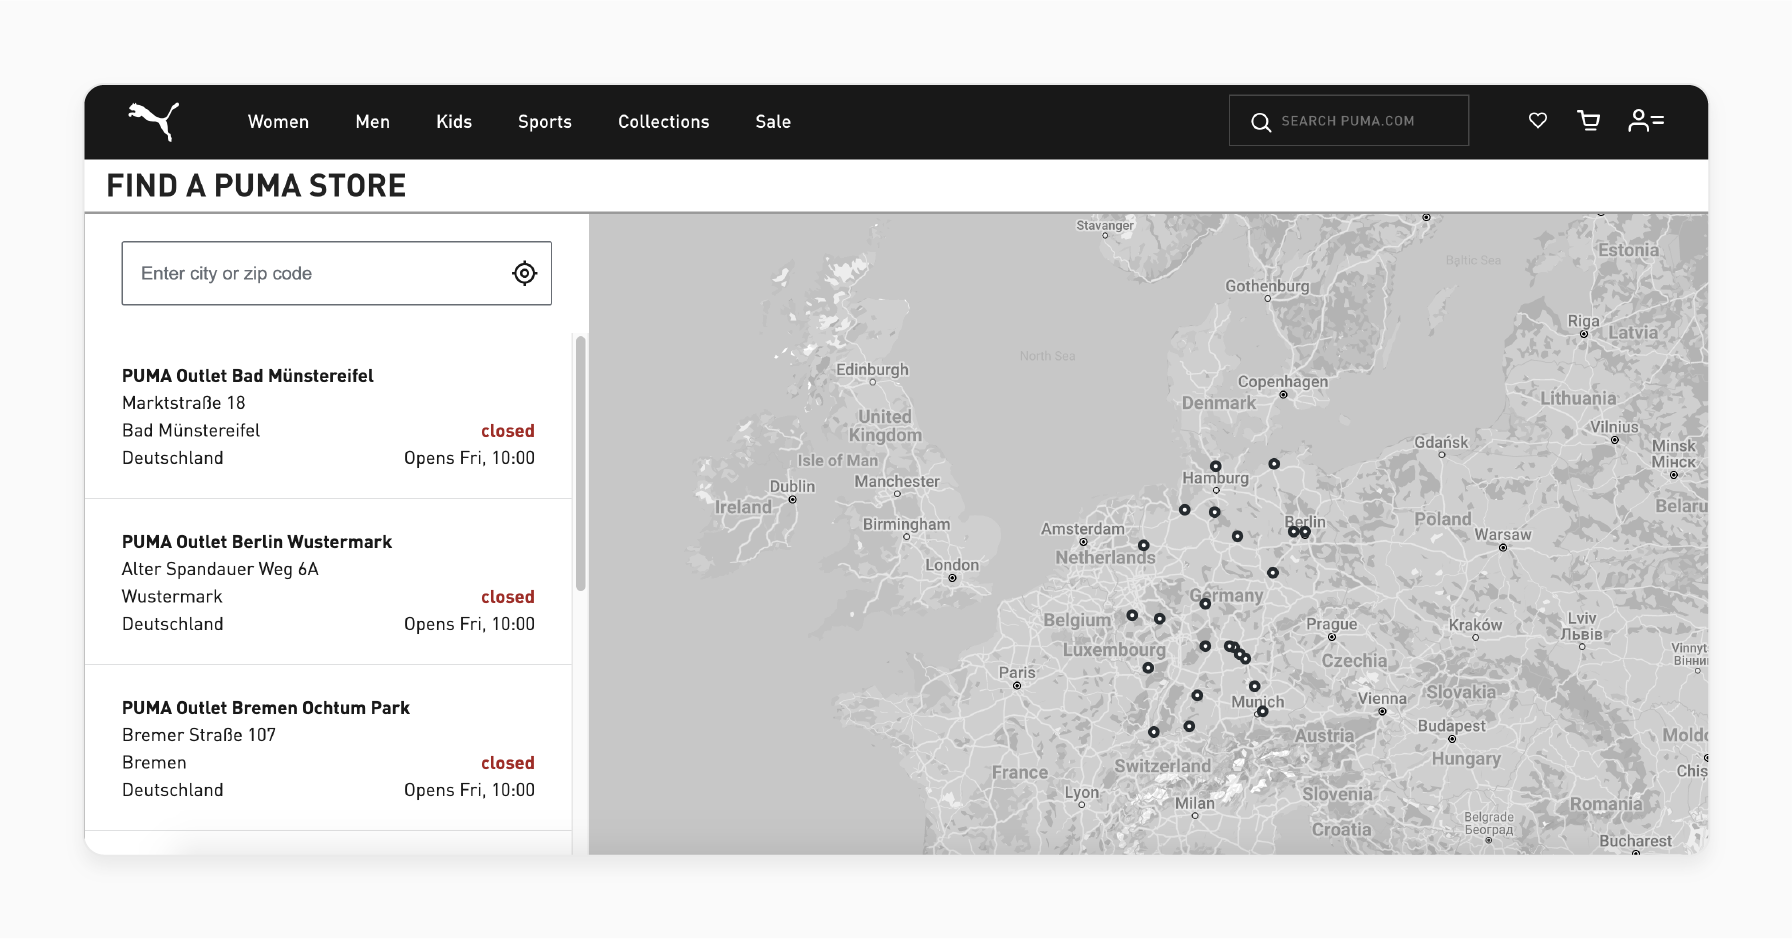Viewport: 1792px width, 939px height.
Task: Click the store marker near Luxembourg
Action: (1148, 668)
